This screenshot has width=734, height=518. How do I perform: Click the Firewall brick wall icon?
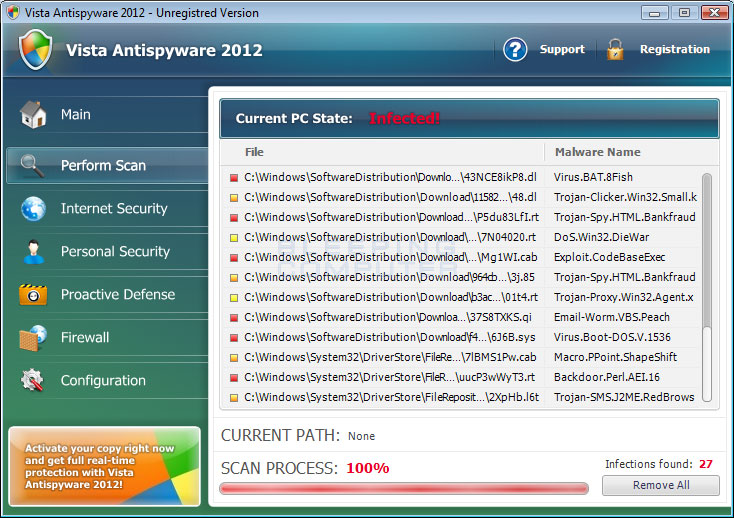pos(33,338)
